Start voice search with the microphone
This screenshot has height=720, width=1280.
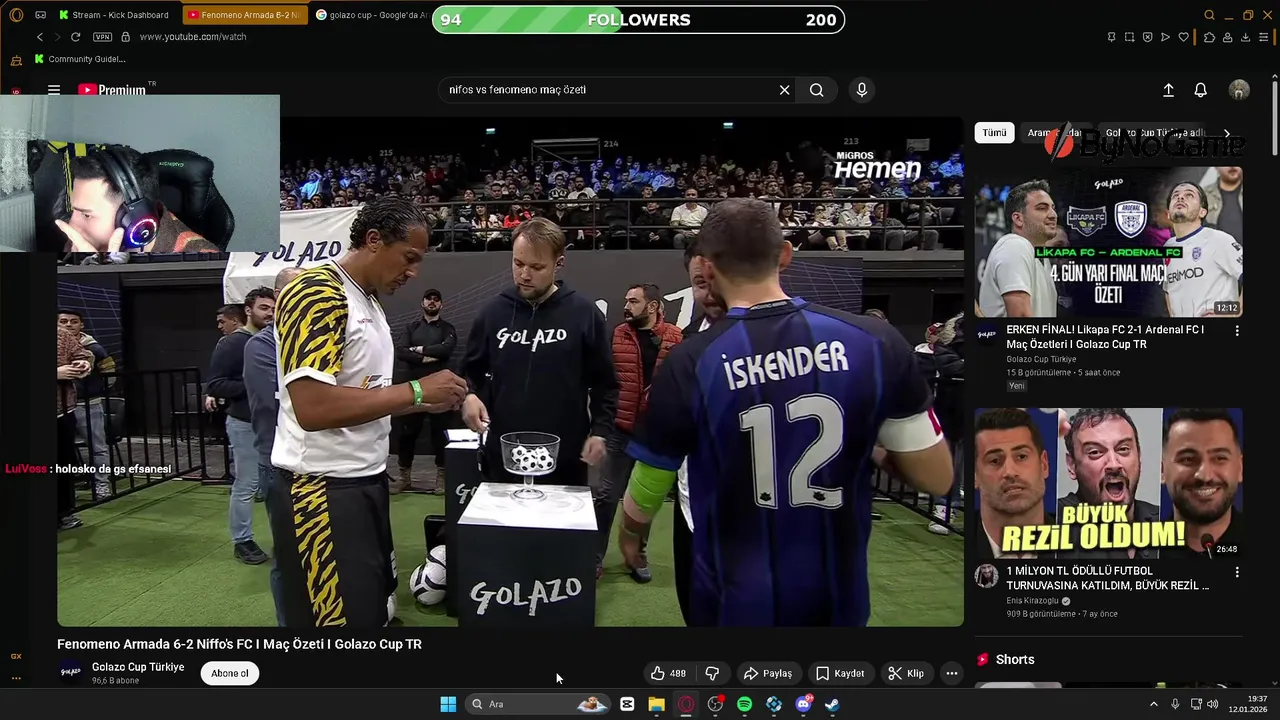(862, 90)
